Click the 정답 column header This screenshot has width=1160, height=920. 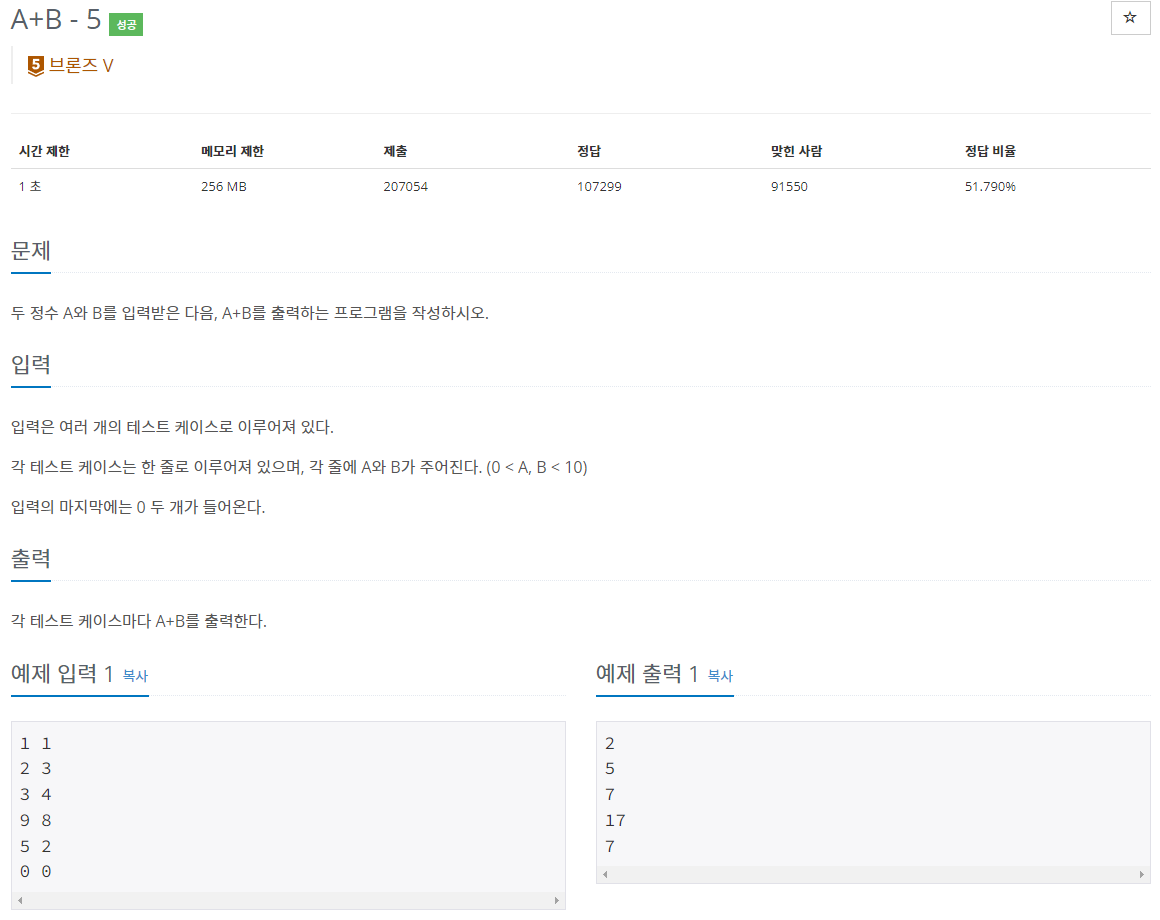pyautogui.click(x=589, y=151)
